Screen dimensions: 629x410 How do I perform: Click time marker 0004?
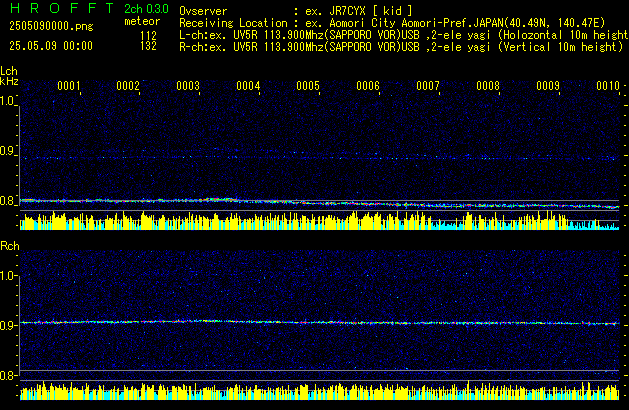coord(248,86)
